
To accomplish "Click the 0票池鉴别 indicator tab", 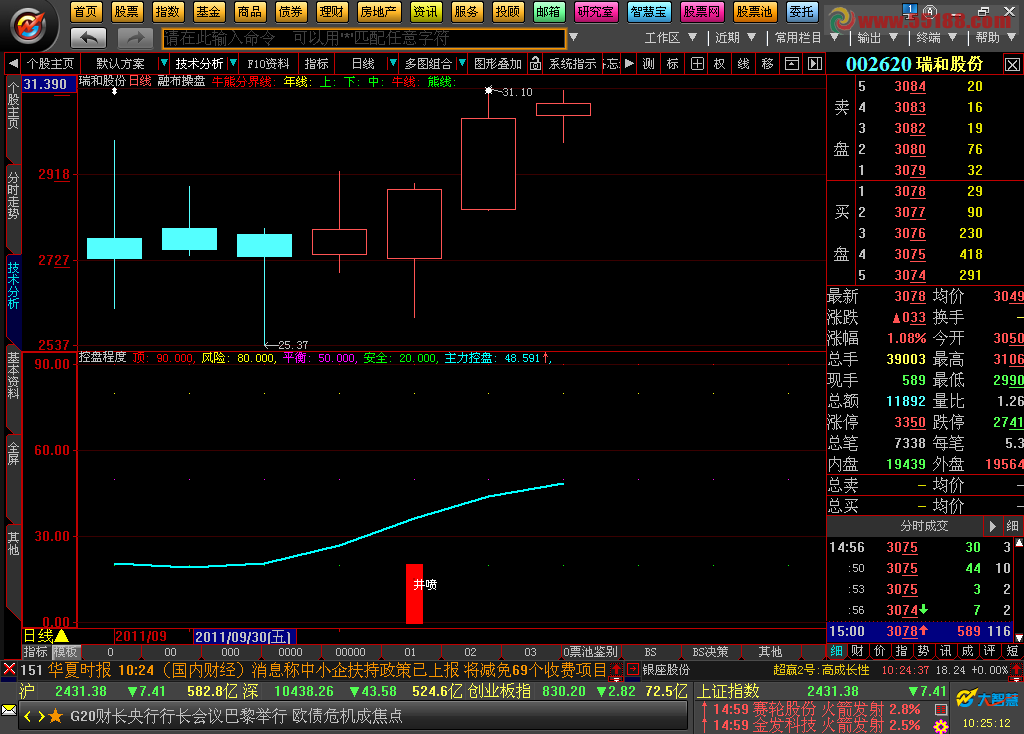I will coord(590,652).
